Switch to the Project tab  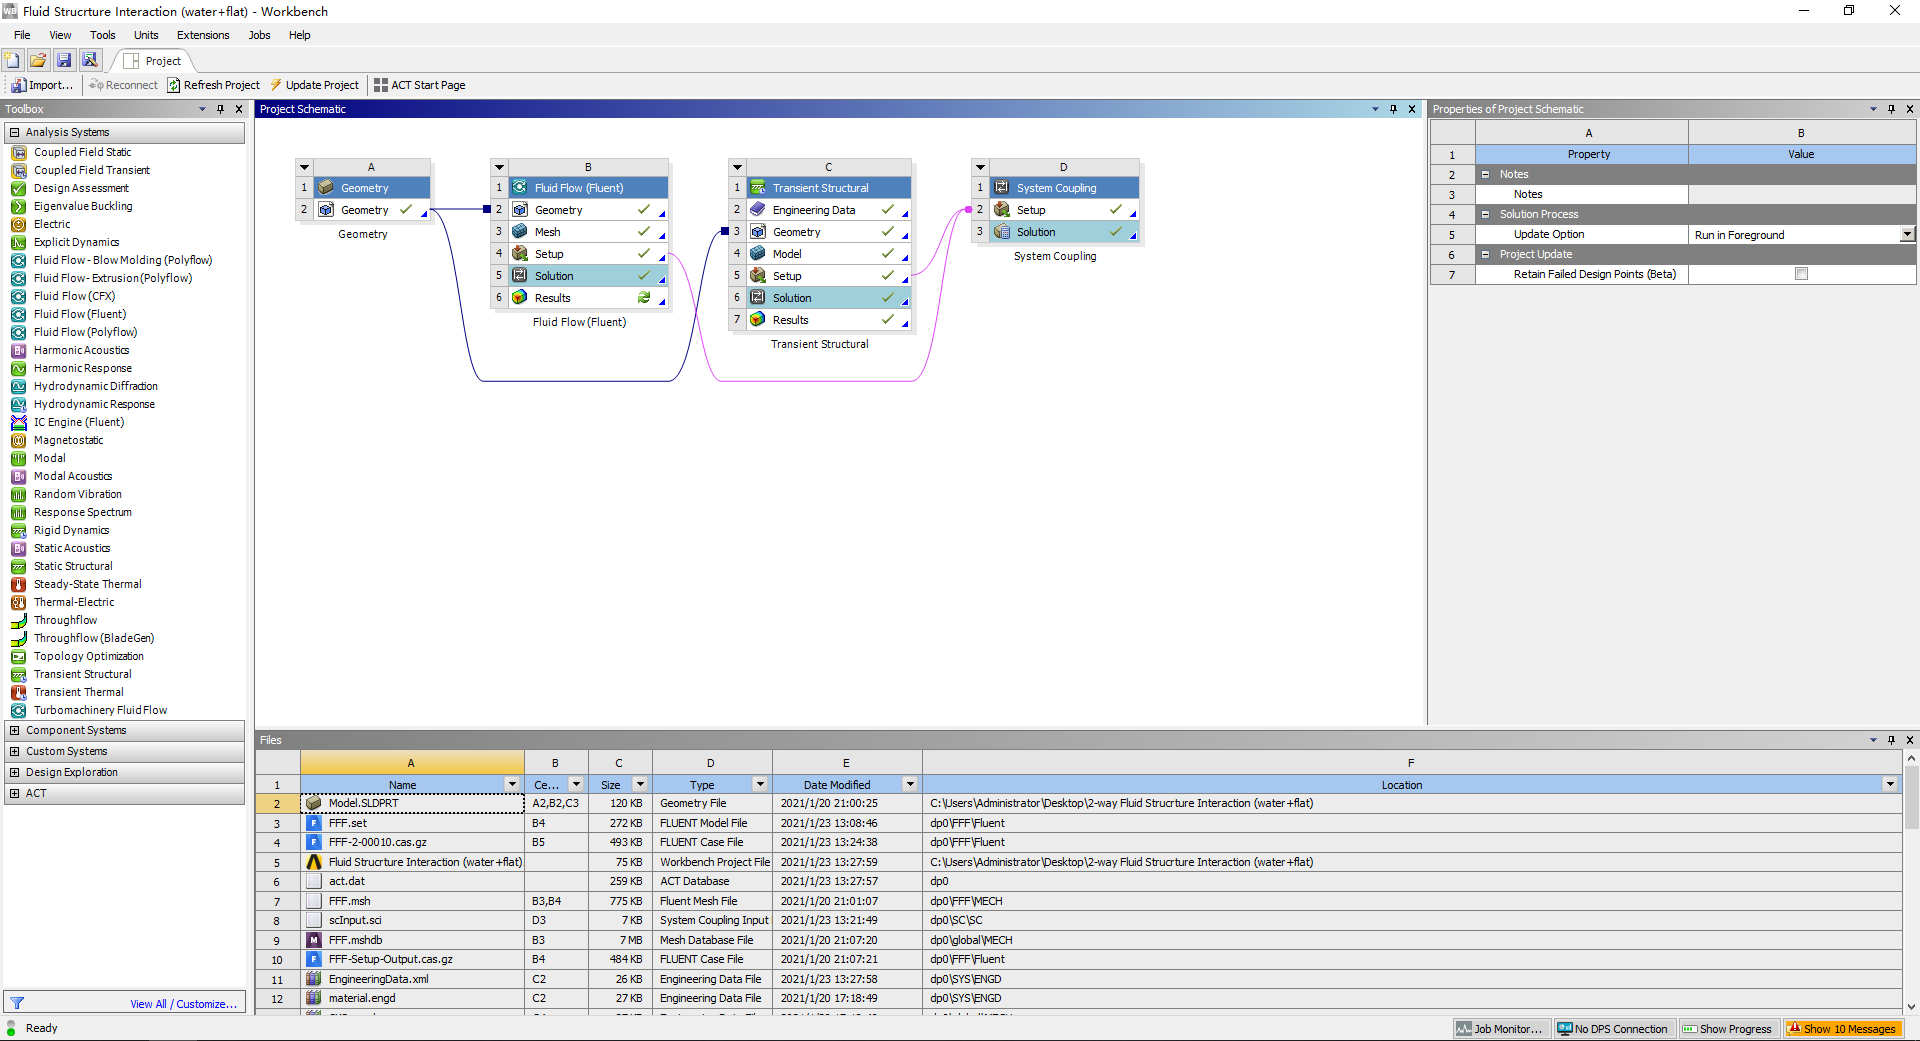click(153, 61)
